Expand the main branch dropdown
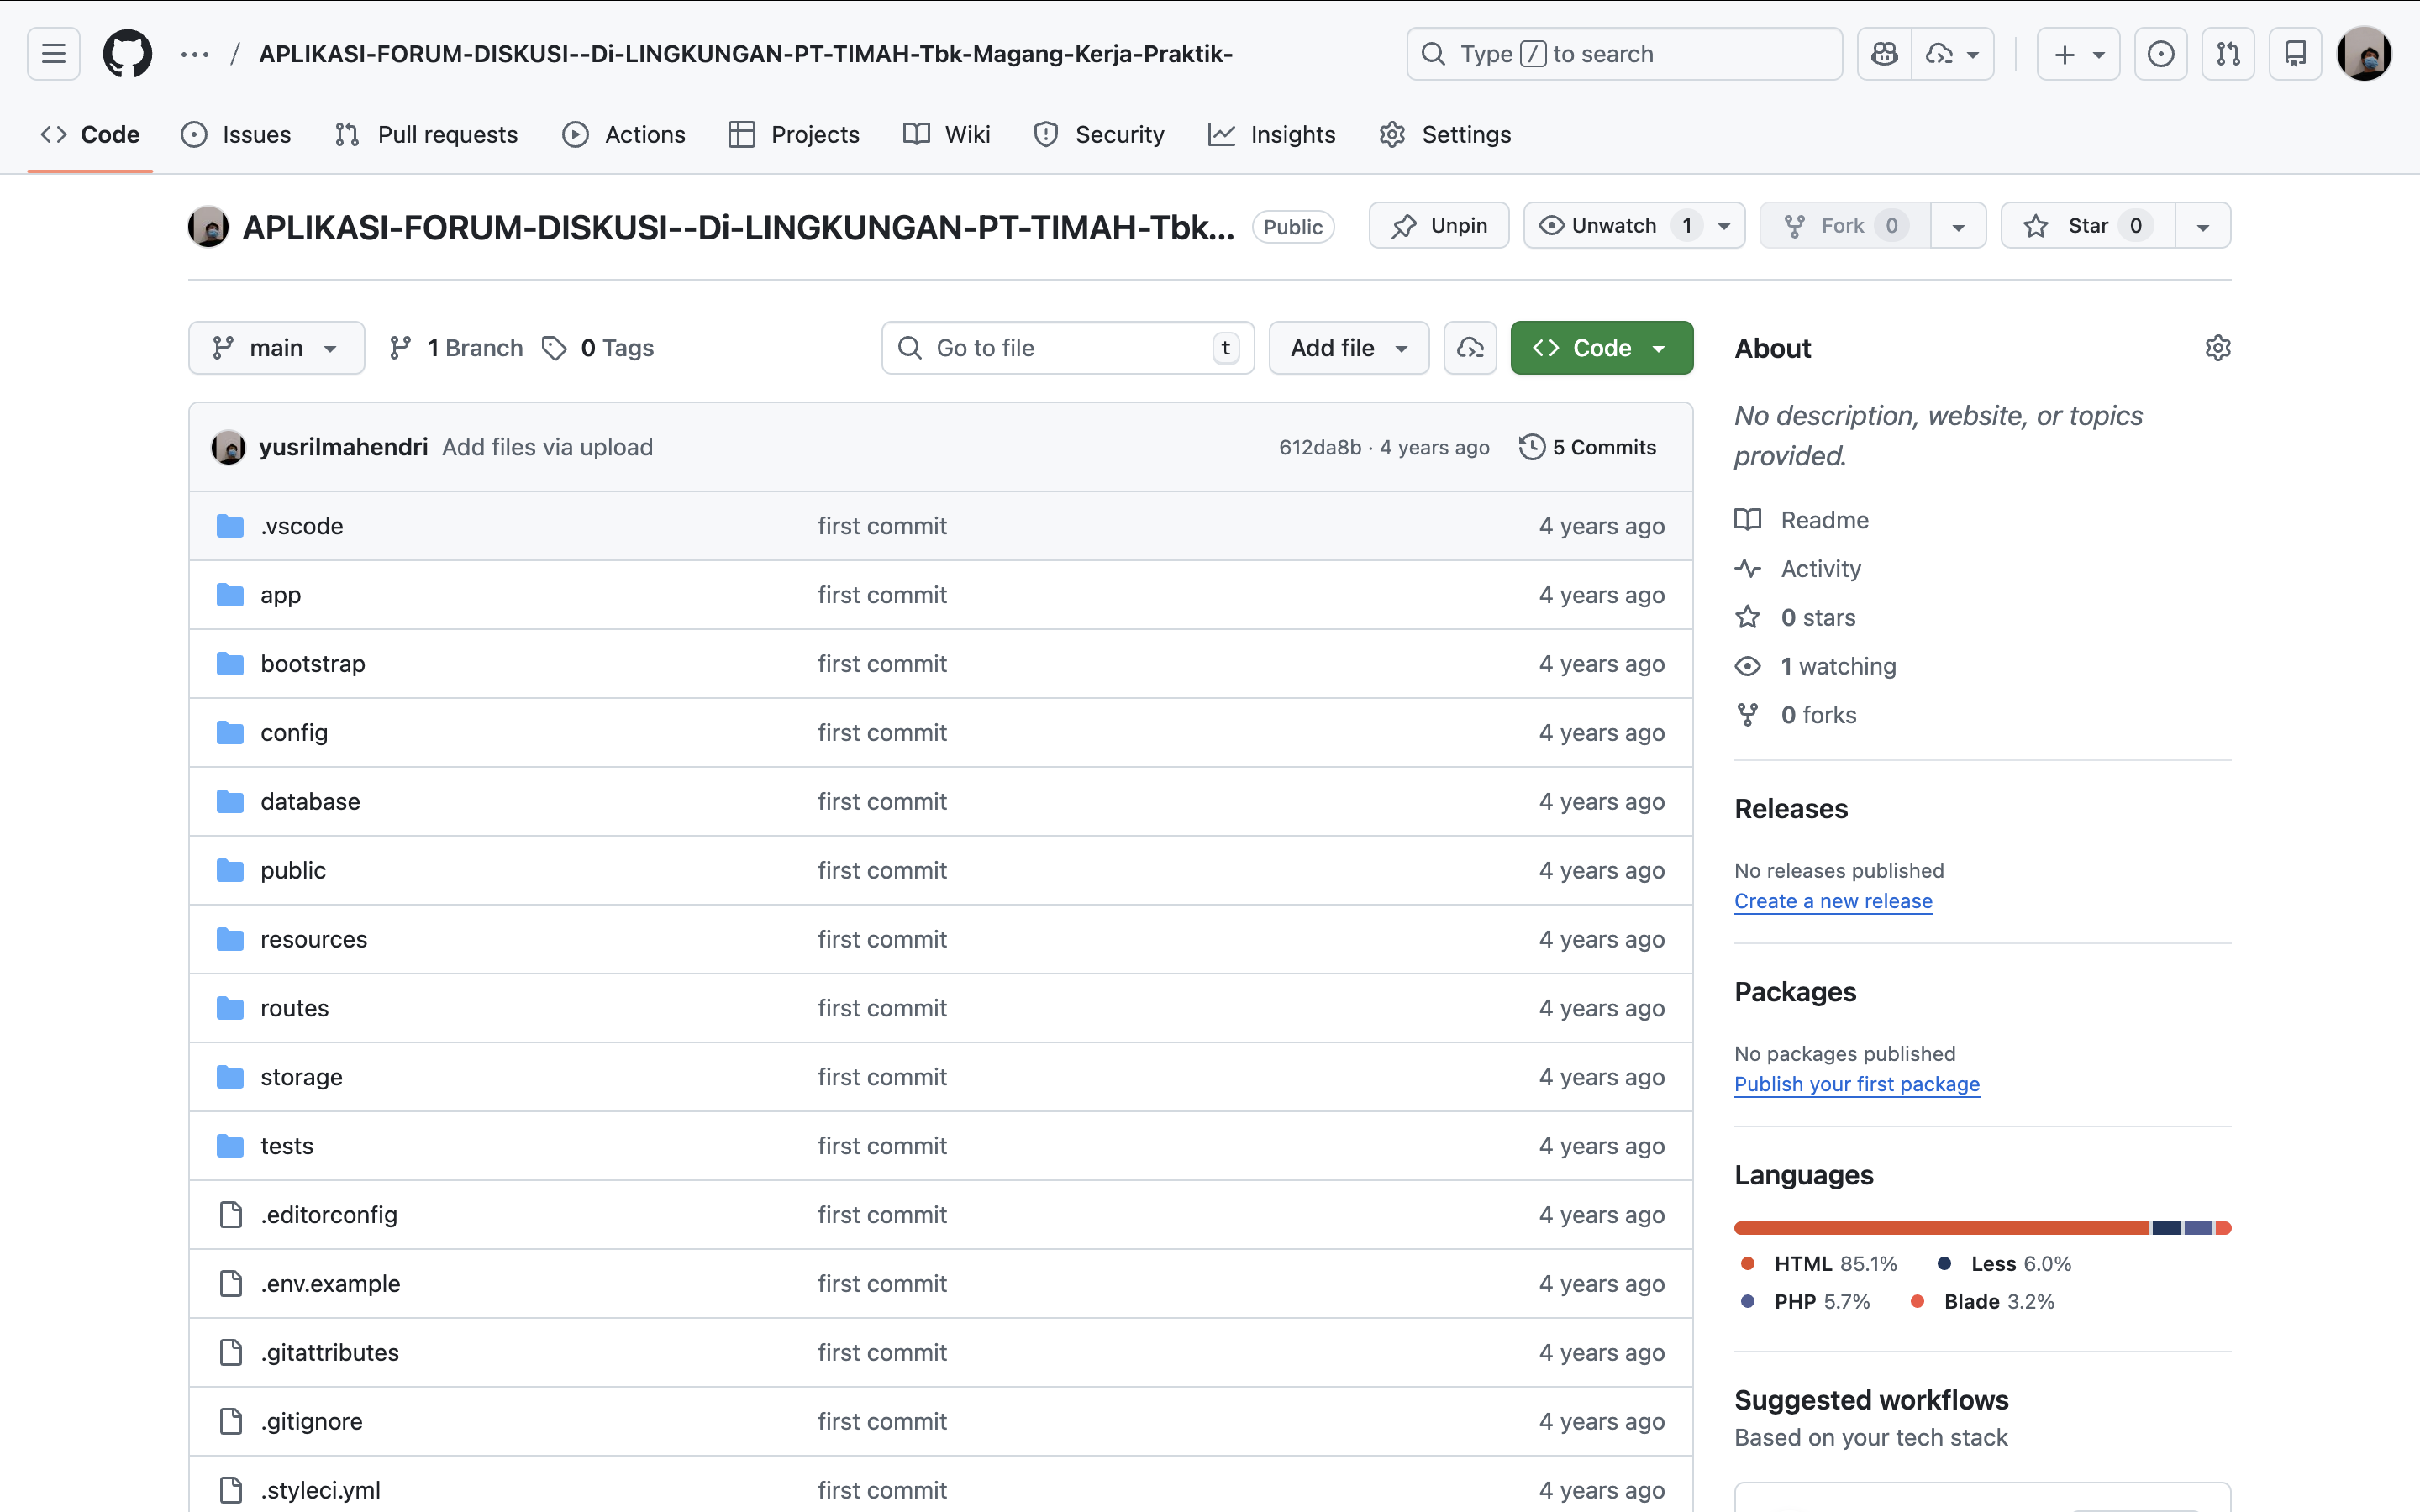Viewport: 2420px width, 1512px height. (276, 348)
